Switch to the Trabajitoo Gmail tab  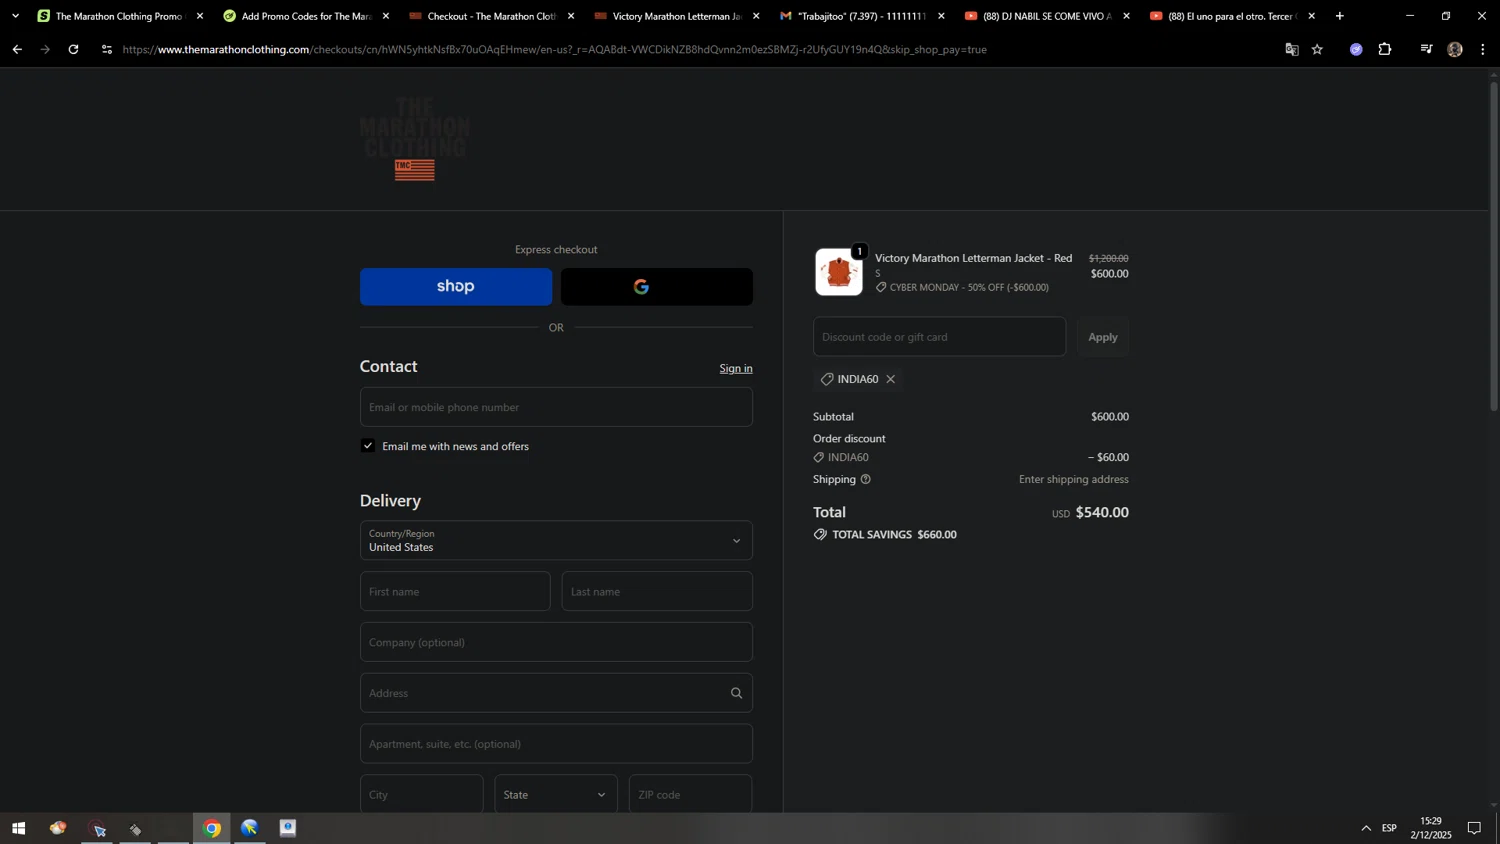pyautogui.click(x=861, y=16)
